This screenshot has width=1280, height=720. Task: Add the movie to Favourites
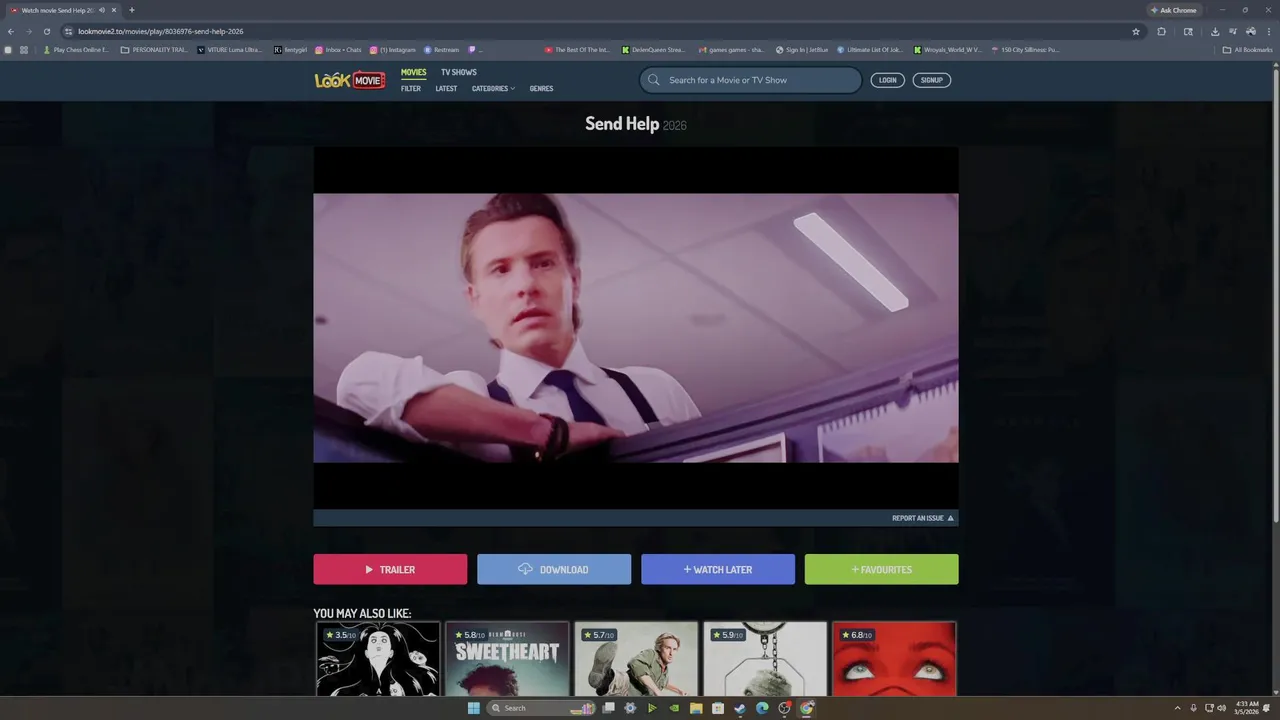pyautogui.click(x=881, y=570)
